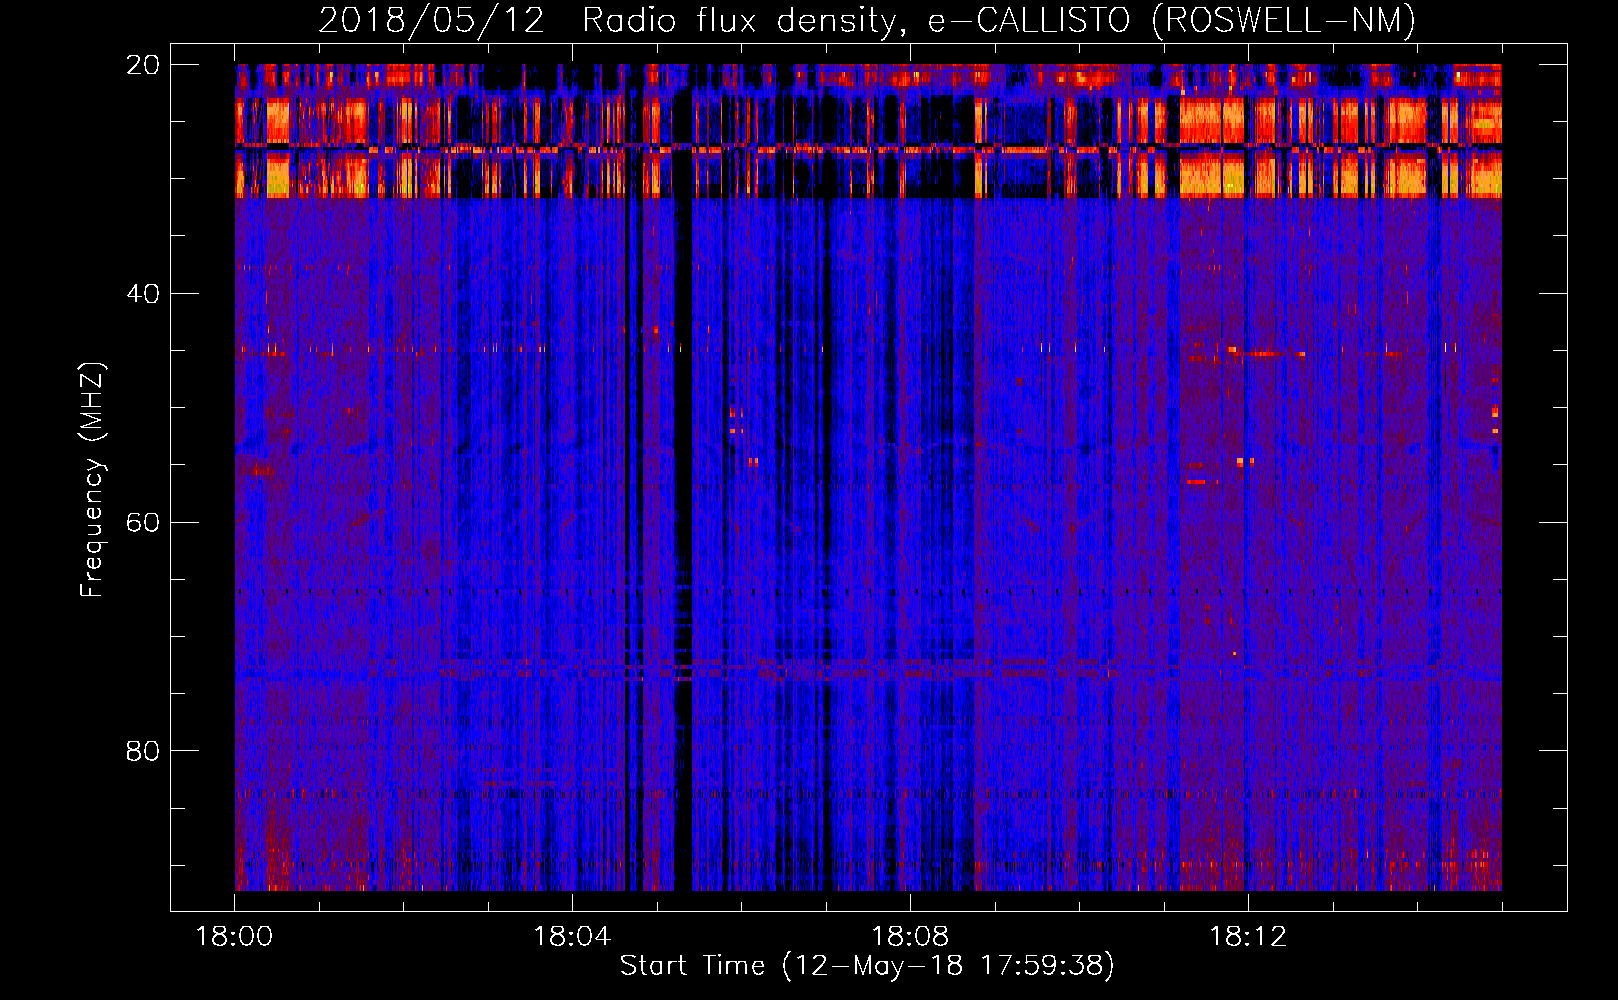Click the frequency tick label '80'
Viewport: 1618px width, 1000px height.
[x=143, y=751]
